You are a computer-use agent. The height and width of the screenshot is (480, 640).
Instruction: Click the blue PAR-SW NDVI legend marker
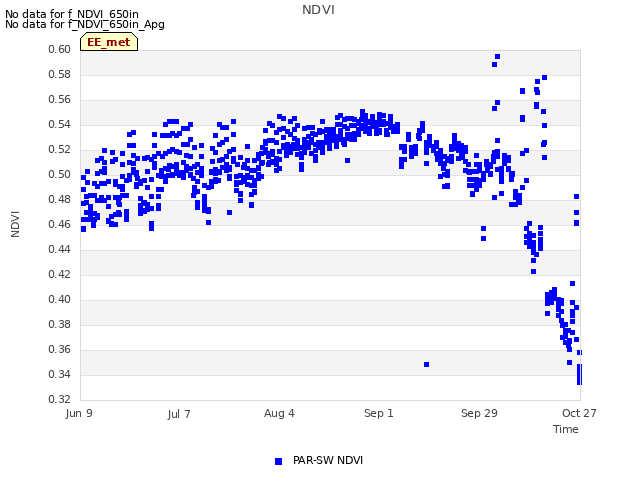[278, 461]
